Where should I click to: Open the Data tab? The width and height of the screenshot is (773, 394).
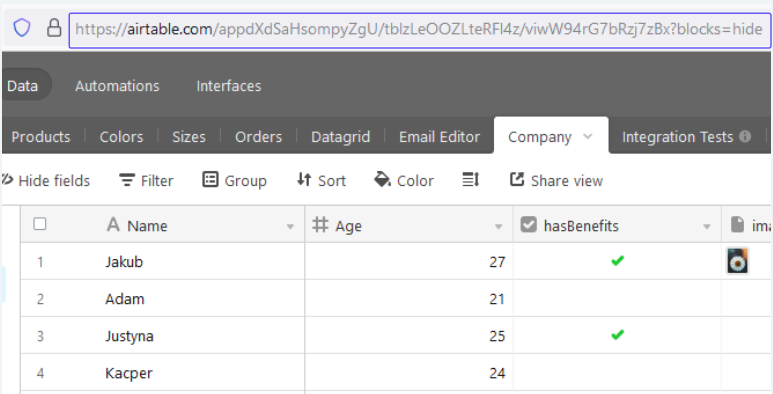[x=23, y=85]
